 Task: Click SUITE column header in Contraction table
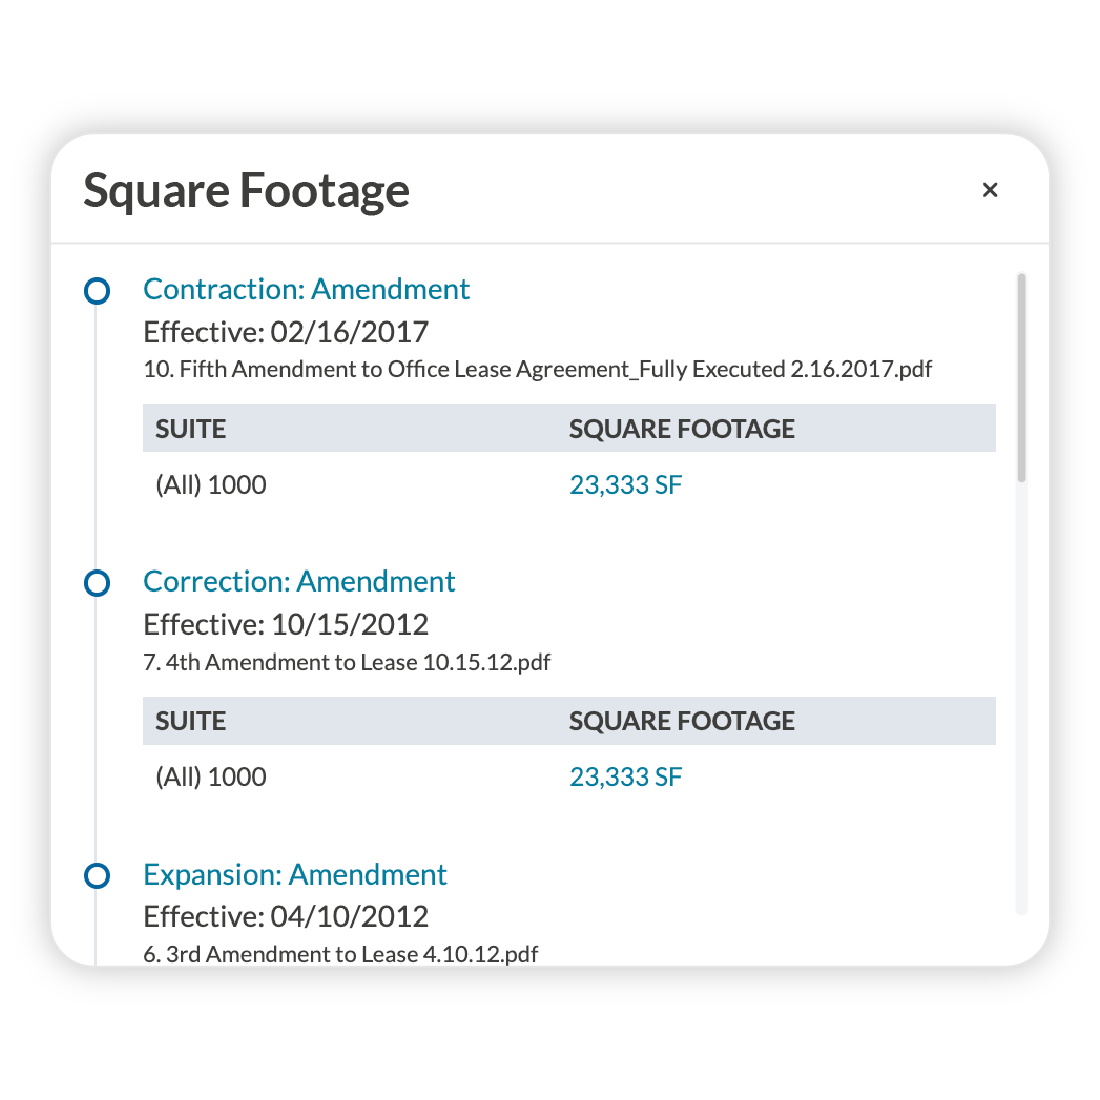click(x=190, y=429)
